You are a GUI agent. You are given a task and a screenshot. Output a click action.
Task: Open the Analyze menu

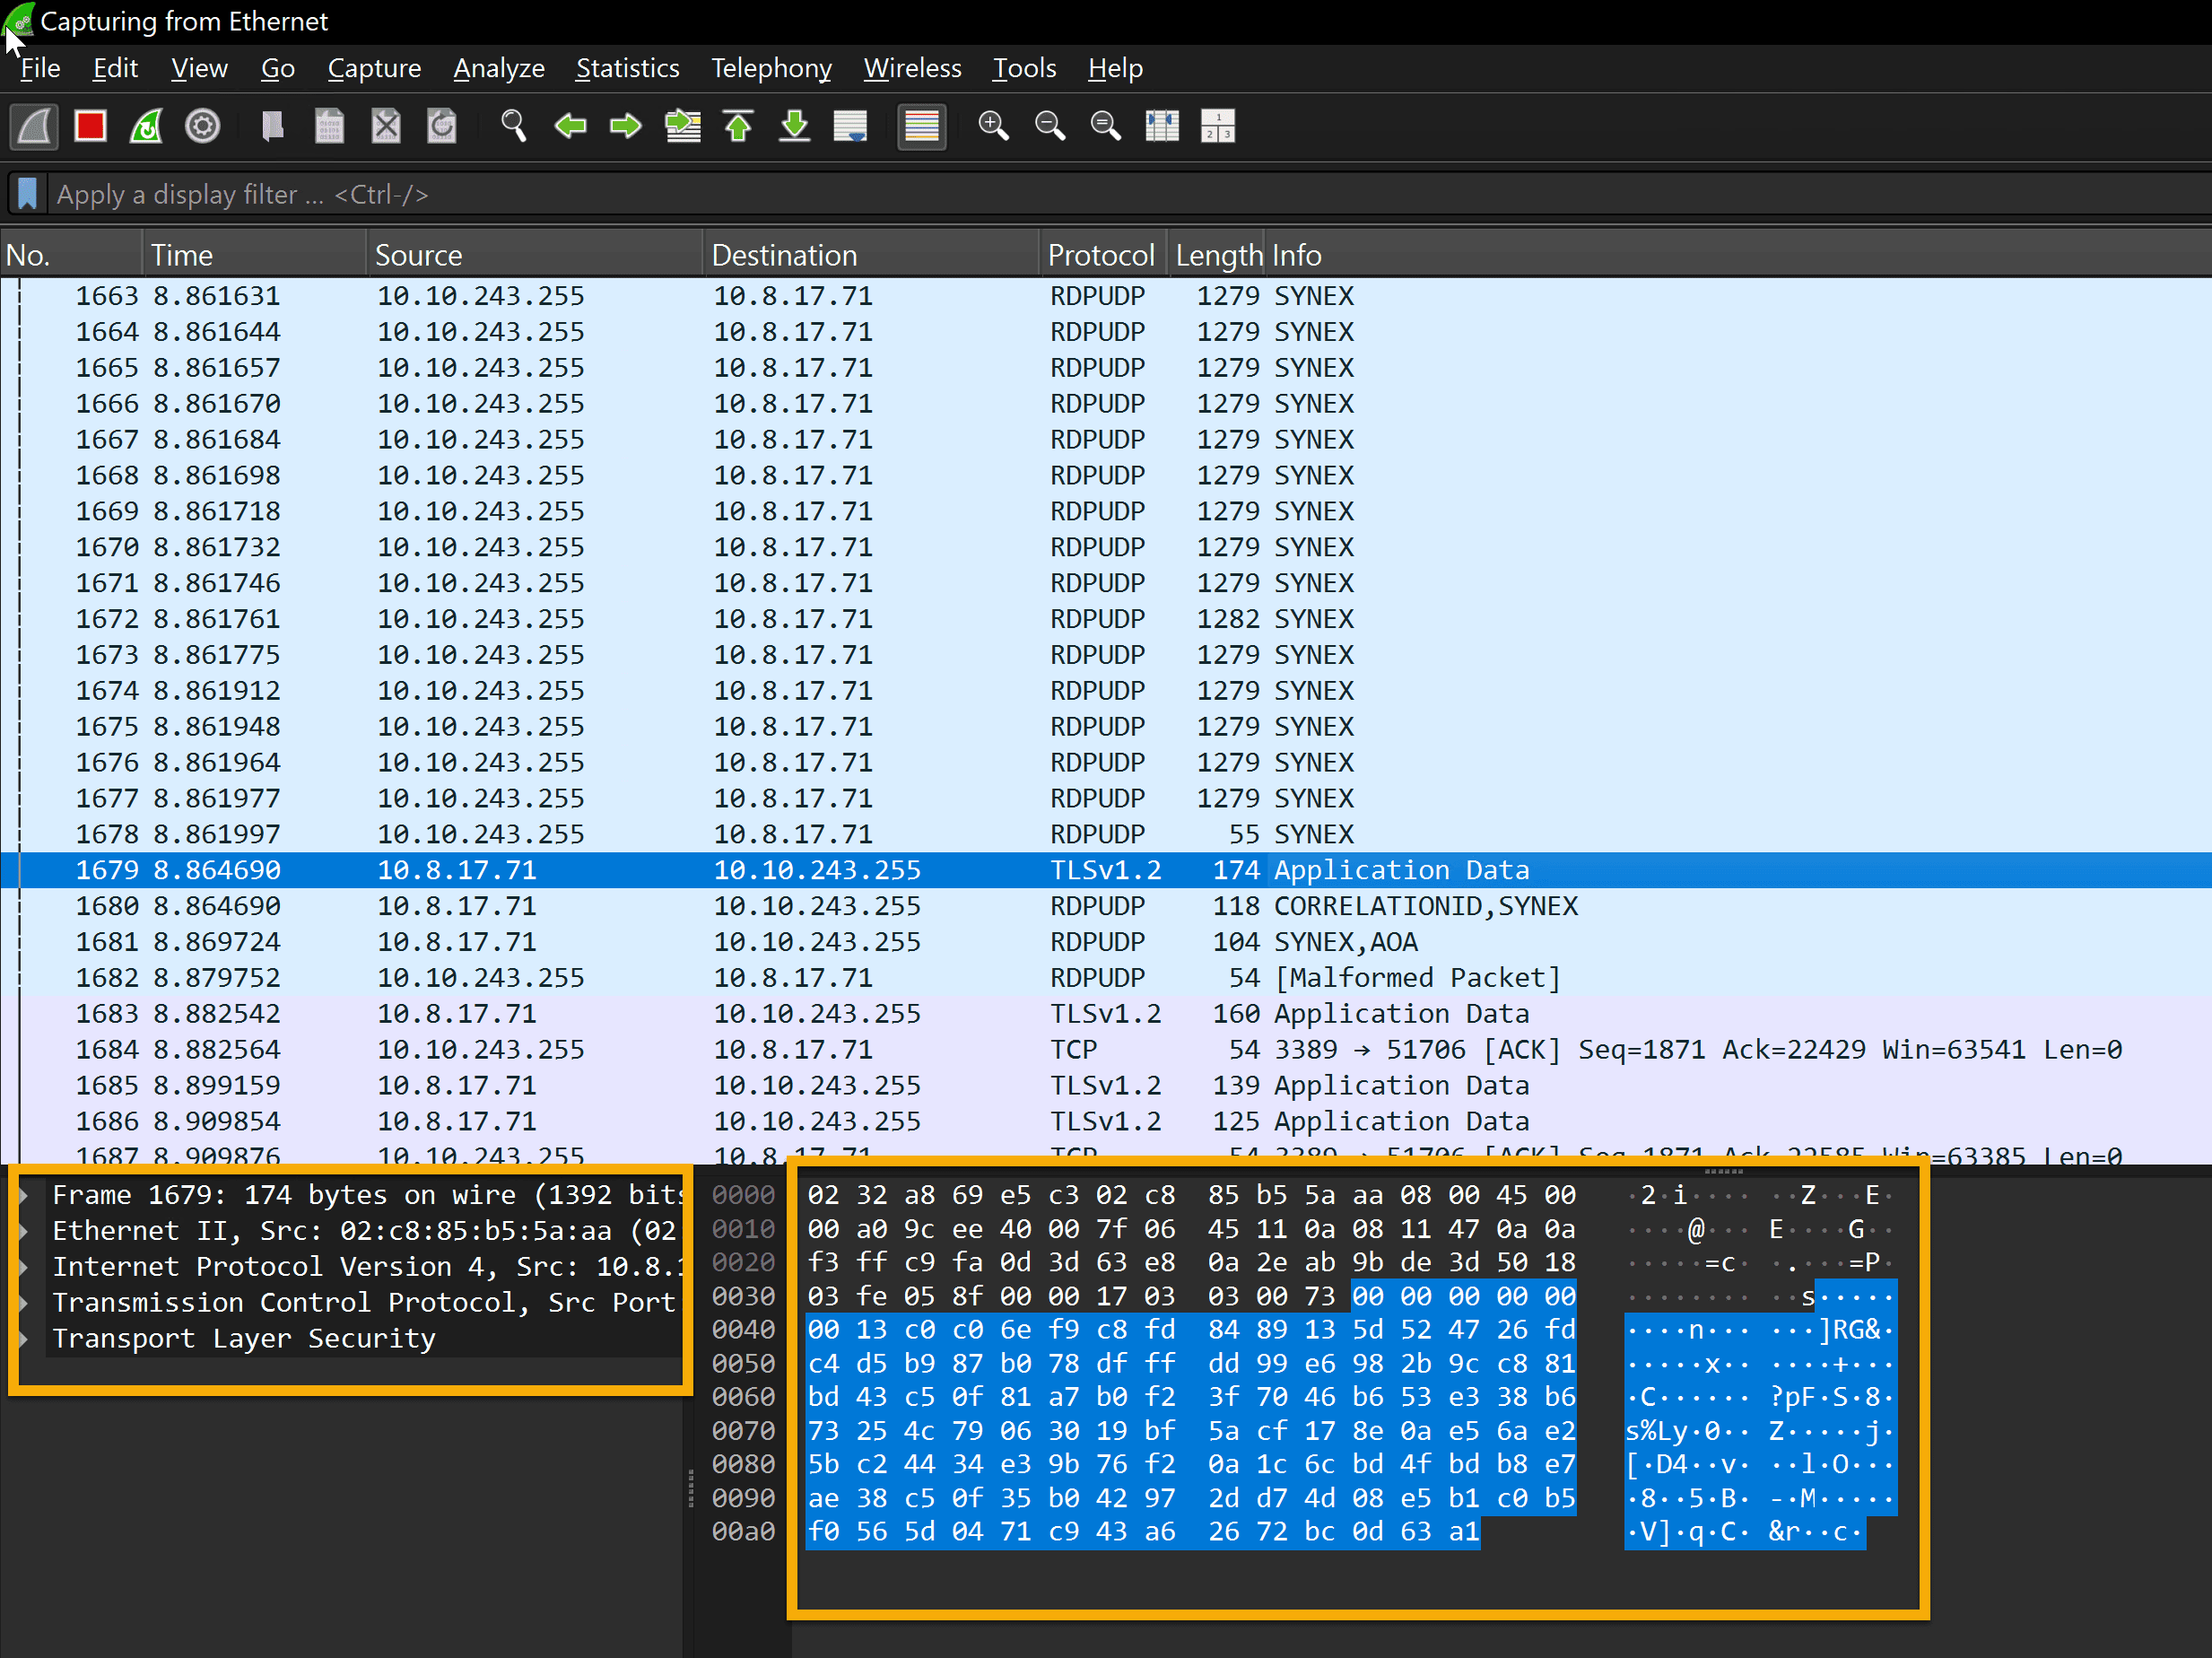(x=498, y=68)
